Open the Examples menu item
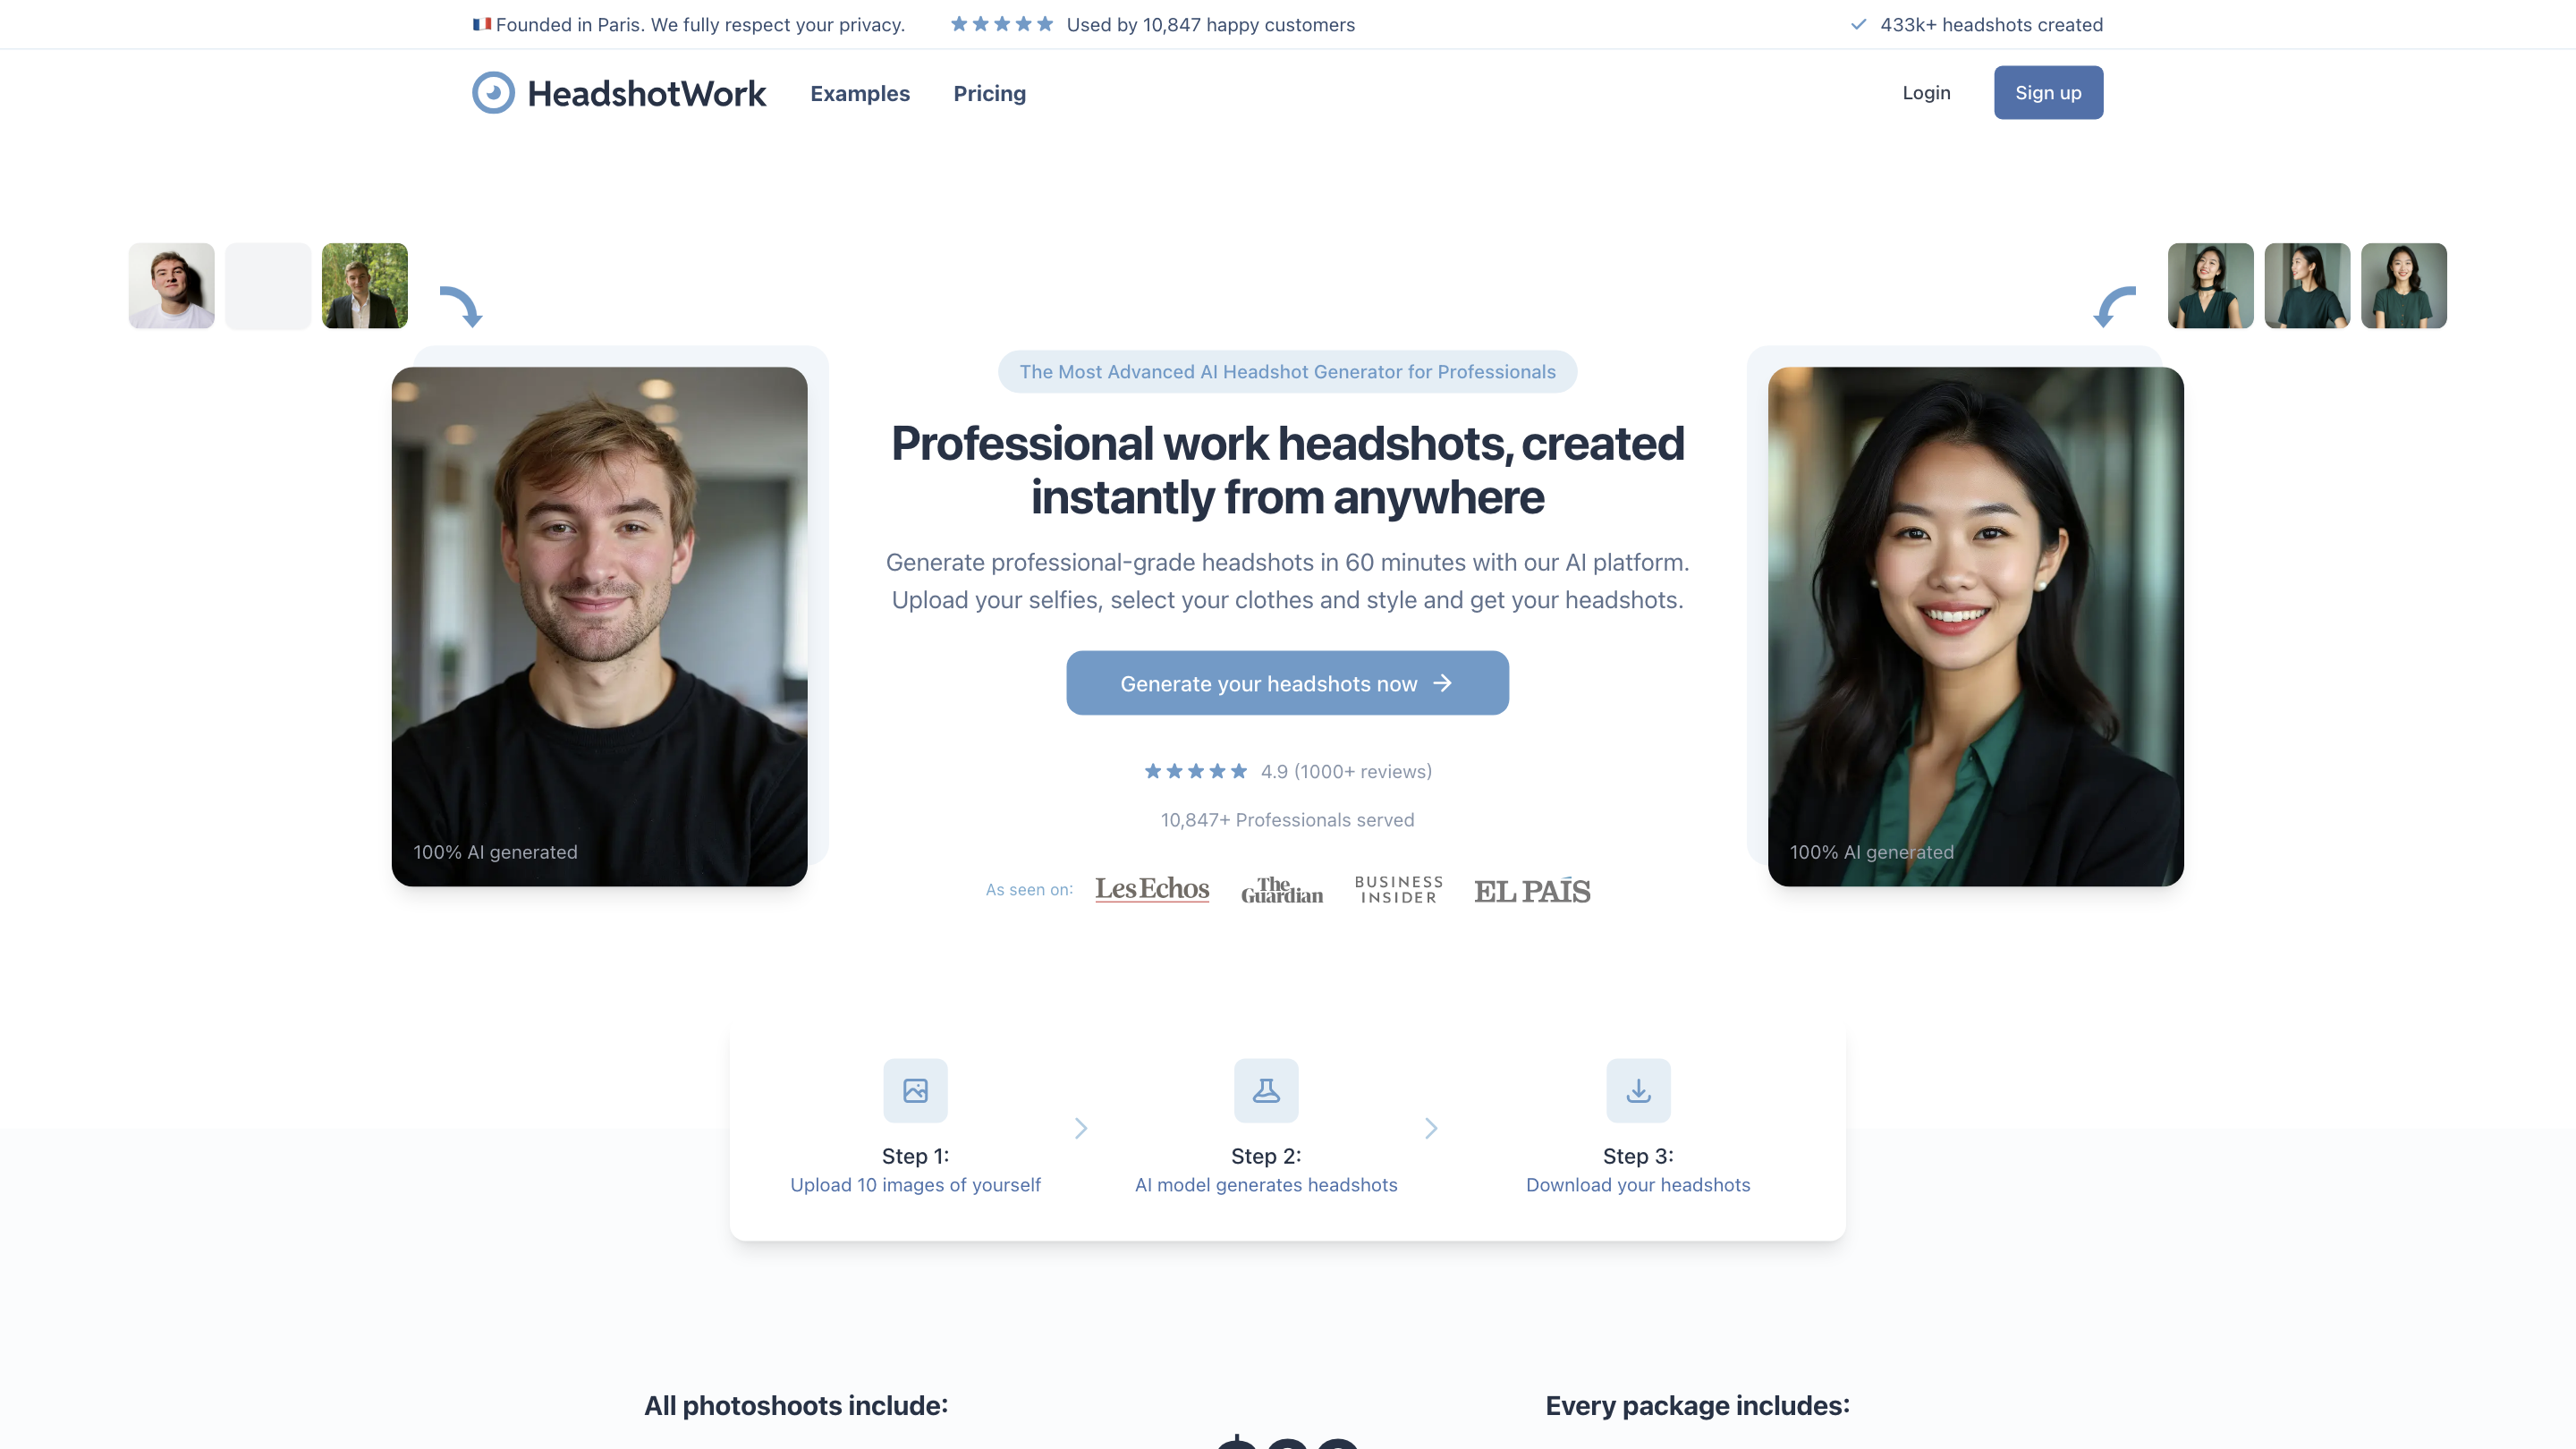Image resolution: width=2576 pixels, height=1449 pixels. coord(860,93)
